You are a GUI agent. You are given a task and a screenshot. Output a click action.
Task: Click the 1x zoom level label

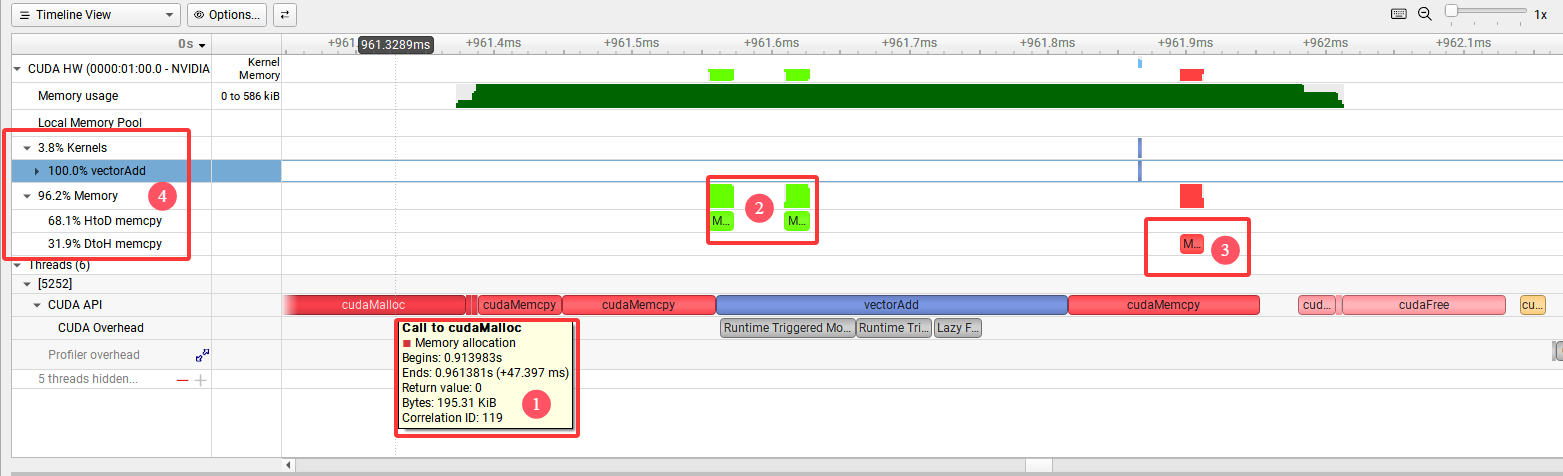1541,14
